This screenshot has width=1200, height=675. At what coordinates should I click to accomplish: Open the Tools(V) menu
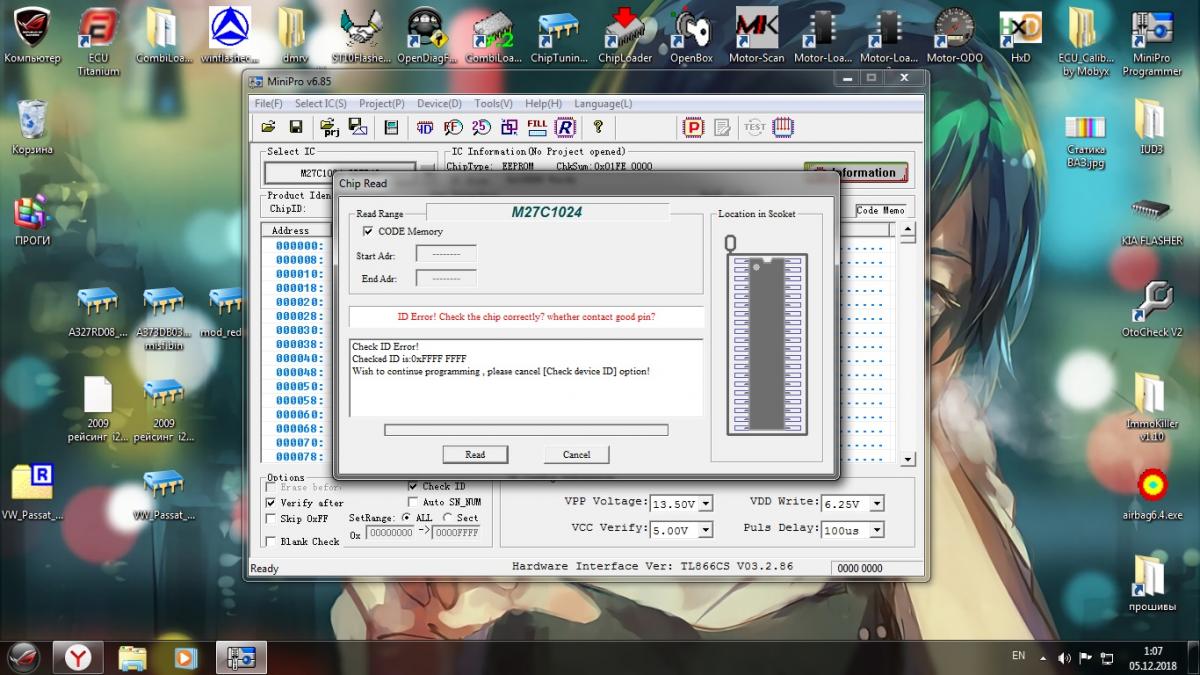coord(493,103)
